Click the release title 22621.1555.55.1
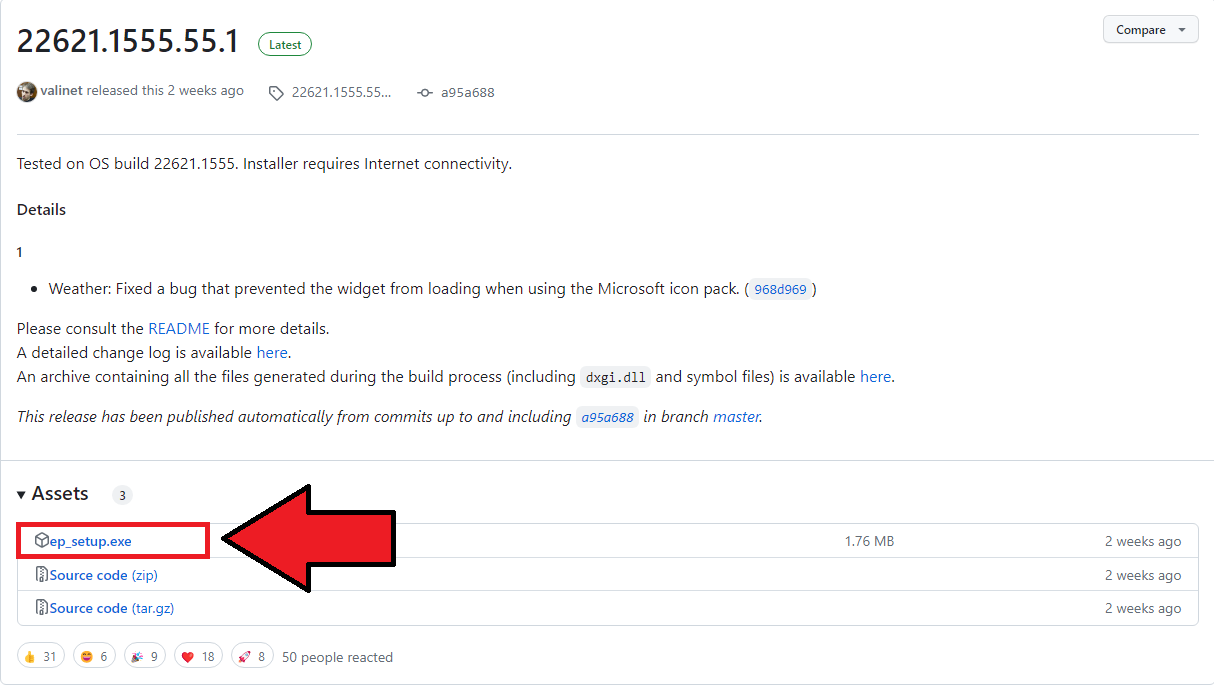The image size is (1214, 685). pyautogui.click(x=128, y=41)
